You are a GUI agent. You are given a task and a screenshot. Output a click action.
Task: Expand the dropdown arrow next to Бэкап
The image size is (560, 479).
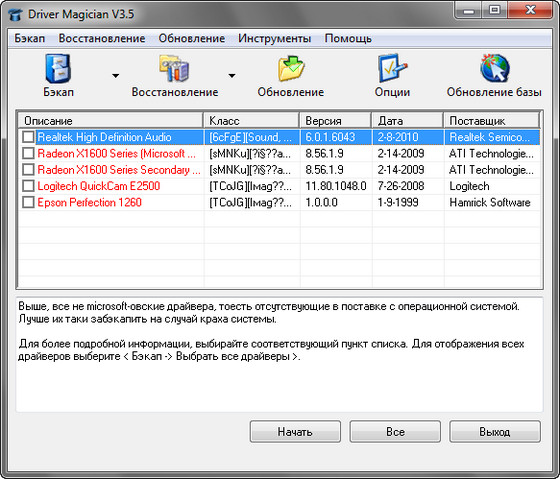click(x=115, y=76)
